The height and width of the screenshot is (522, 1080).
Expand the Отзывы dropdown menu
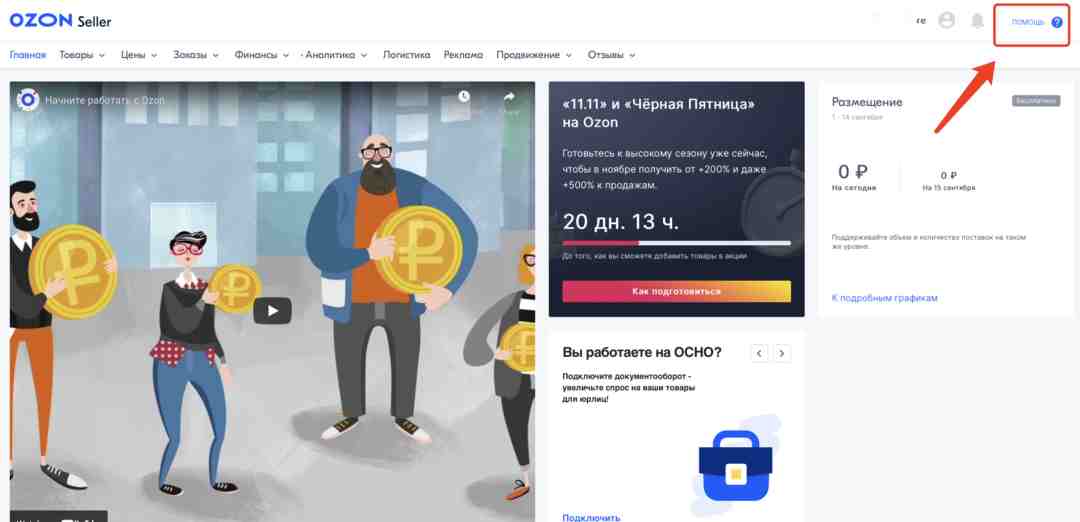611,55
